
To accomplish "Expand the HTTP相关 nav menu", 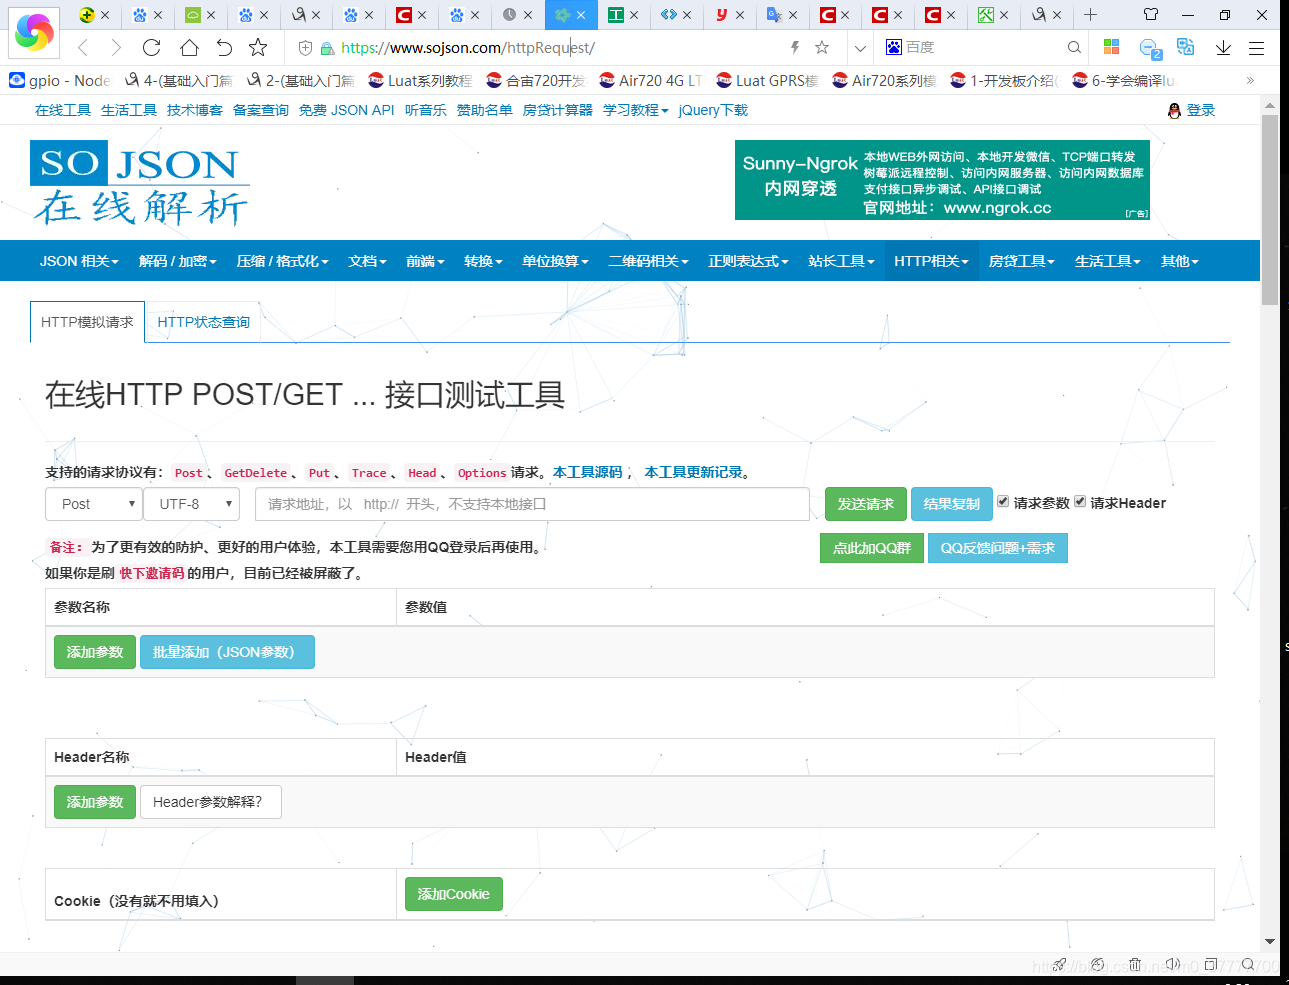I will tap(931, 261).
